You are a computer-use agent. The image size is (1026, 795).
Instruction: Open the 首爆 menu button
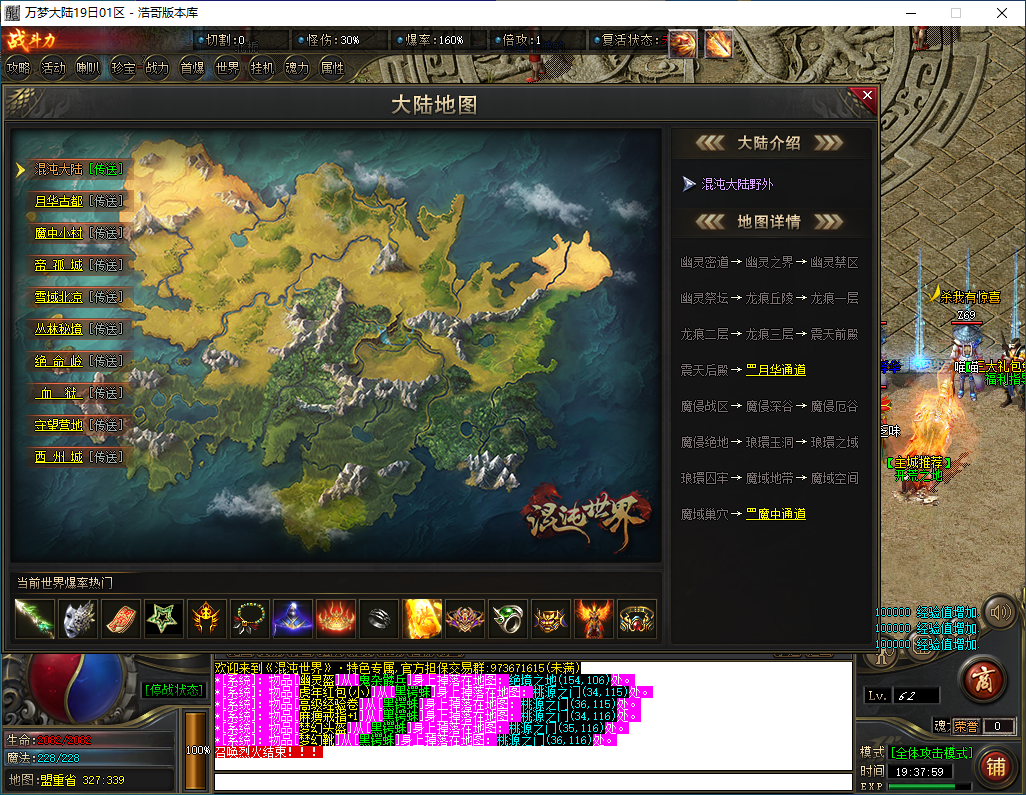[x=192, y=67]
